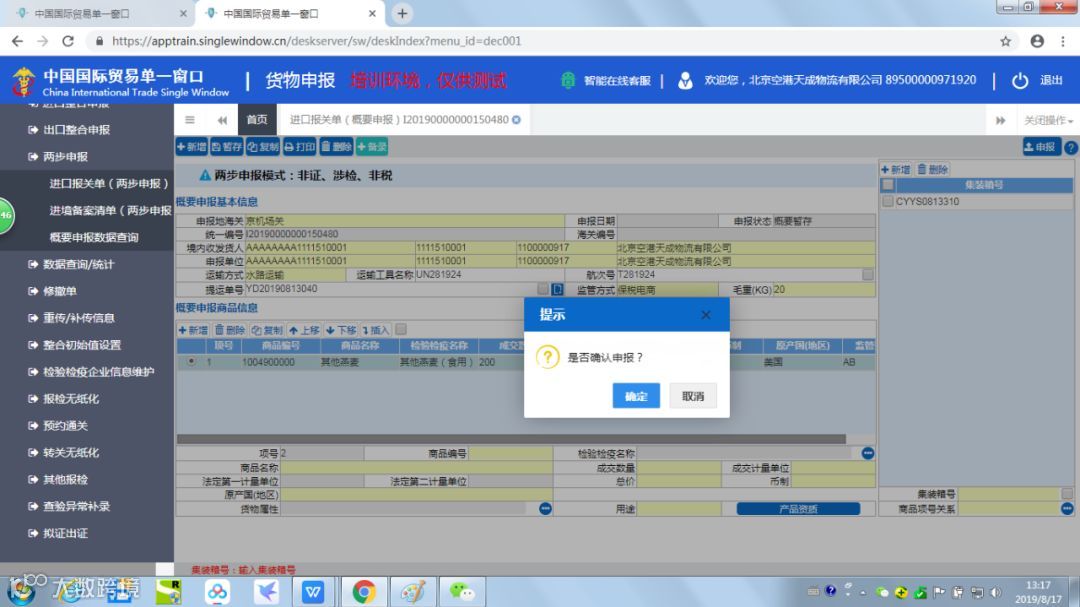Click the horizontal scrollbar under goods table
Viewport: 1080px width, 607px height.
pos(511,439)
